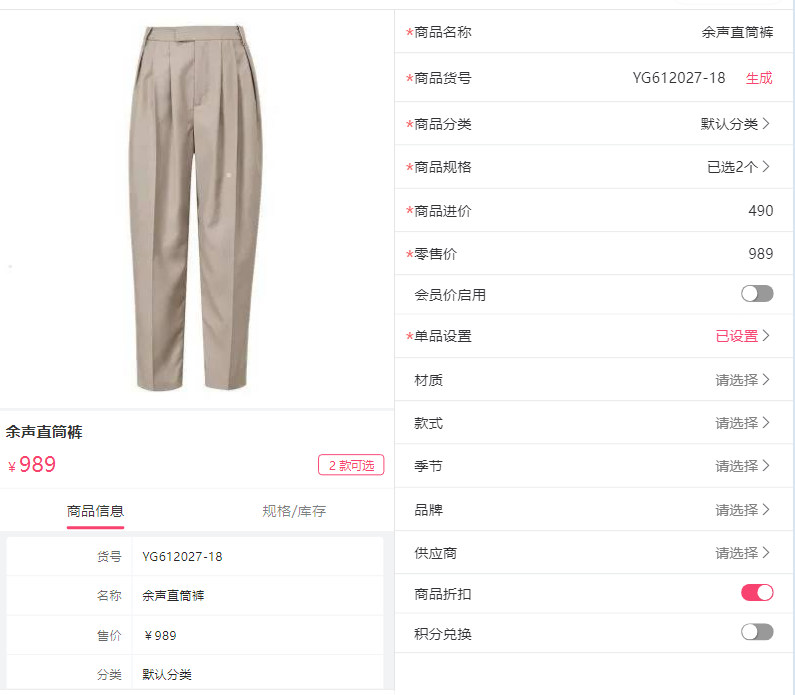The height and width of the screenshot is (695, 795).
Task: Turn off the 商品折扣 switch
Action: [x=757, y=593]
